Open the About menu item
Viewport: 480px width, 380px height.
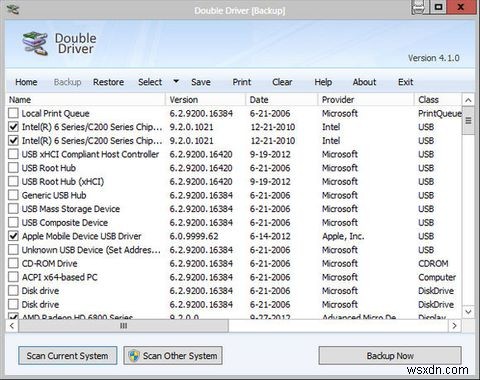[364, 82]
